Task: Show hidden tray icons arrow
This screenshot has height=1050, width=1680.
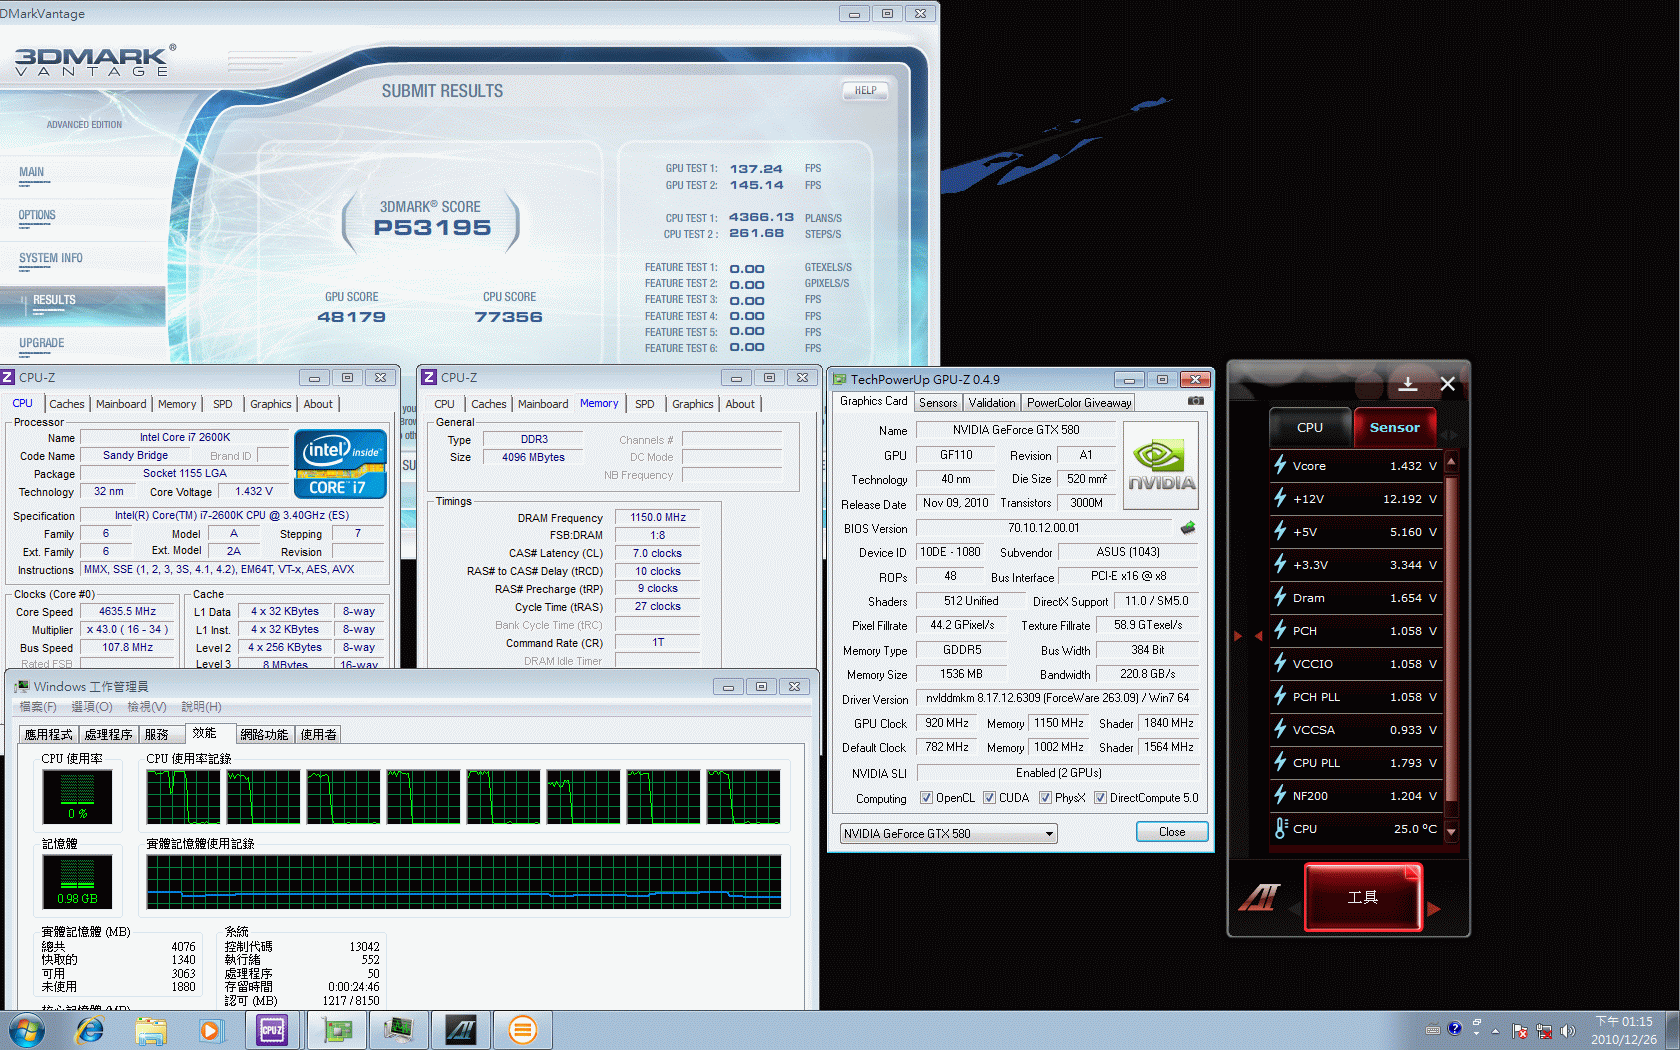Action: click(x=1495, y=1030)
